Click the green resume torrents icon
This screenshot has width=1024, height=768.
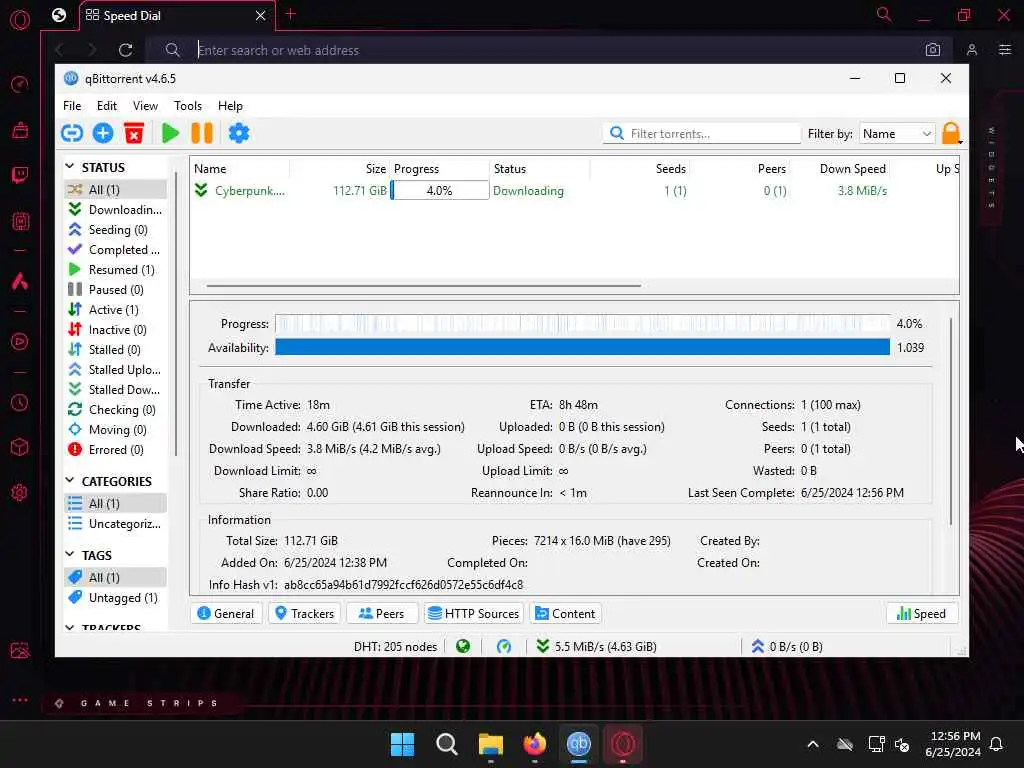[170, 133]
